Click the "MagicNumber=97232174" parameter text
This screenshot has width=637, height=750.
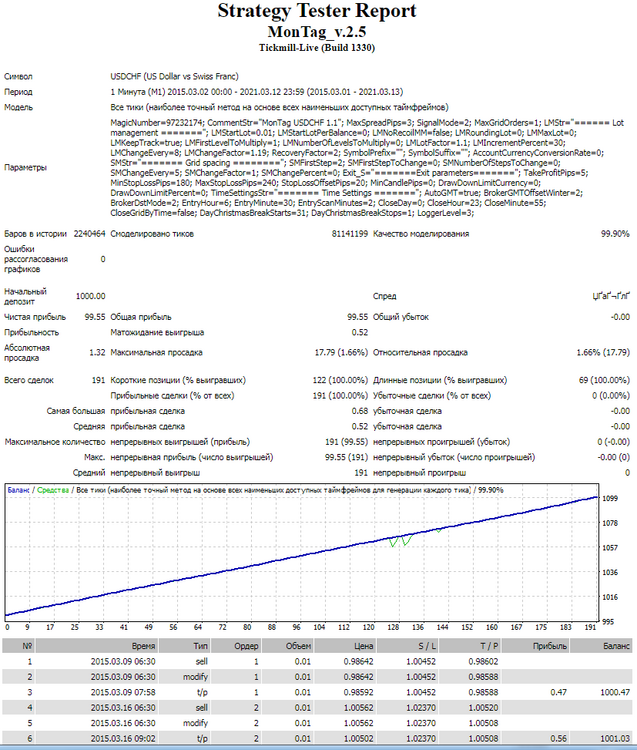[x=157, y=122]
